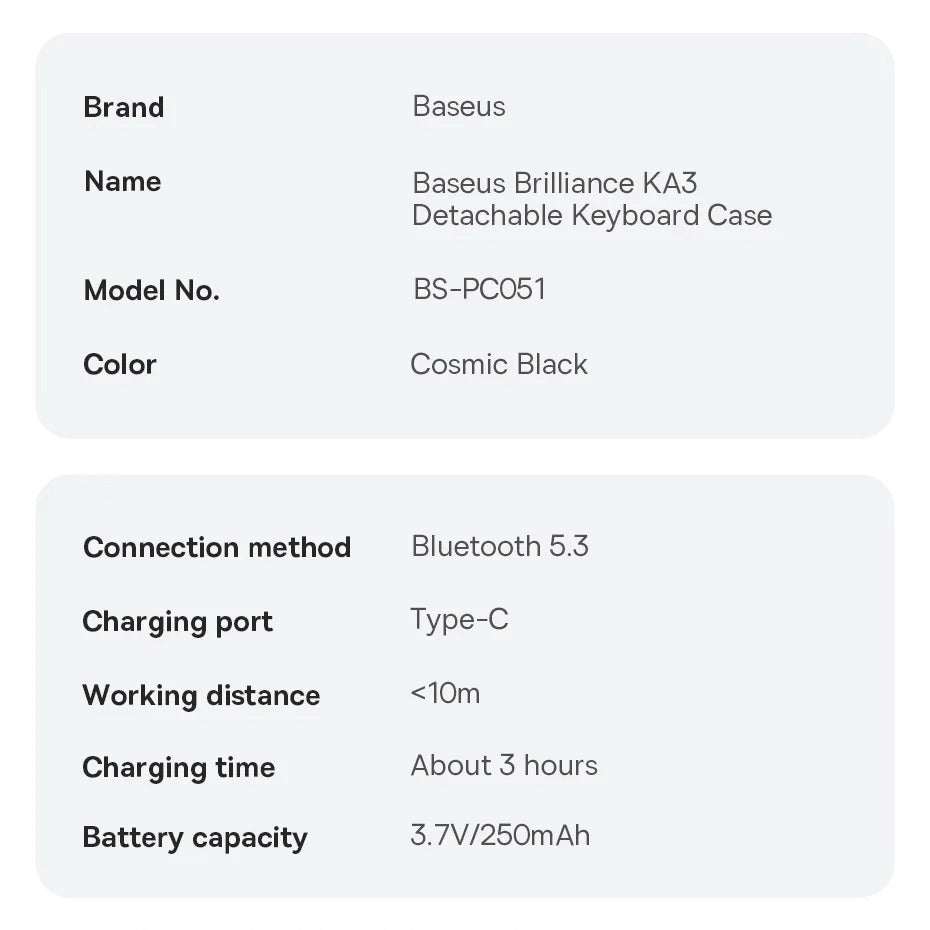Click the 'Color' label
930x930 pixels.
(120, 364)
